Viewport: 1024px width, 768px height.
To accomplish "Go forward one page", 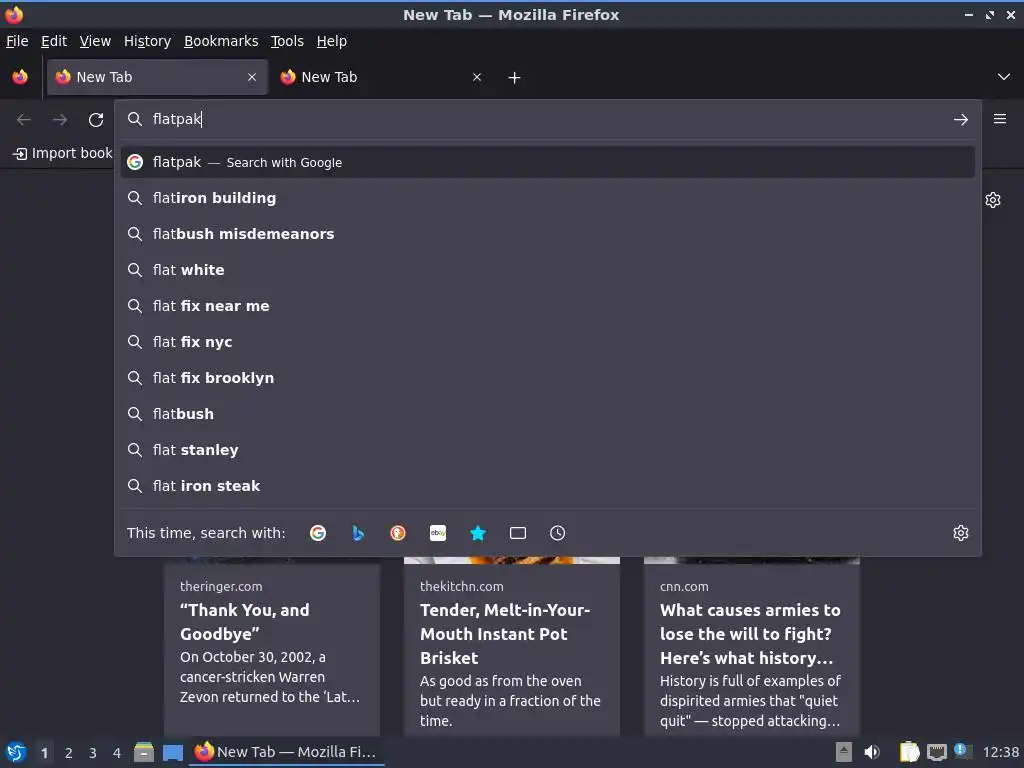I will (60, 120).
